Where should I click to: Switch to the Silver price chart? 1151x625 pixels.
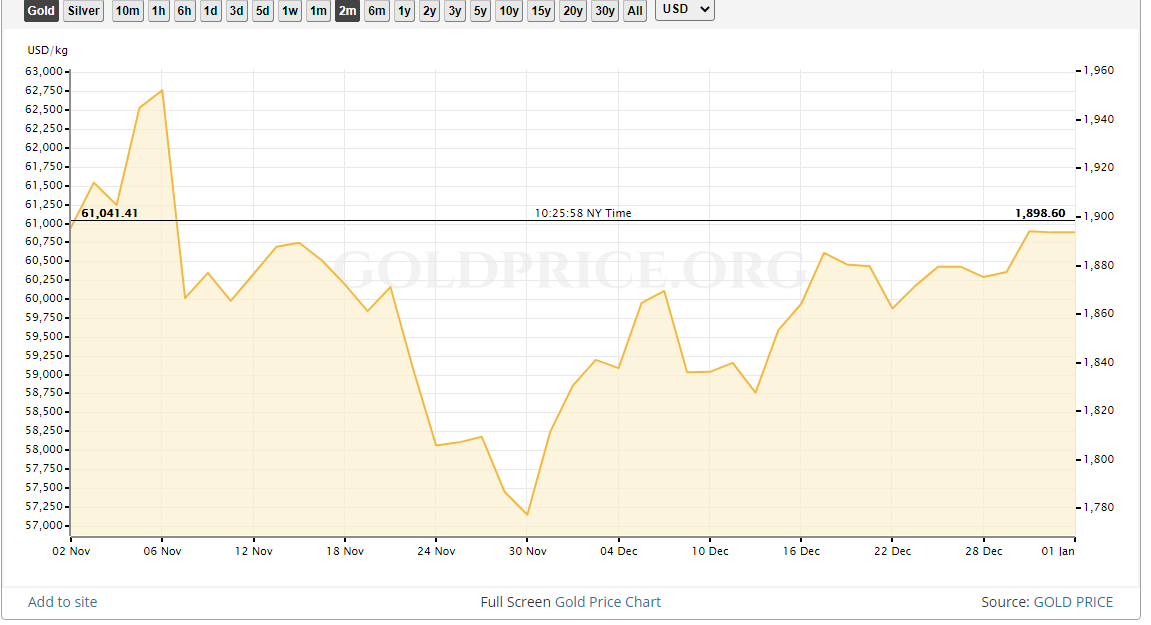click(x=83, y=11)
